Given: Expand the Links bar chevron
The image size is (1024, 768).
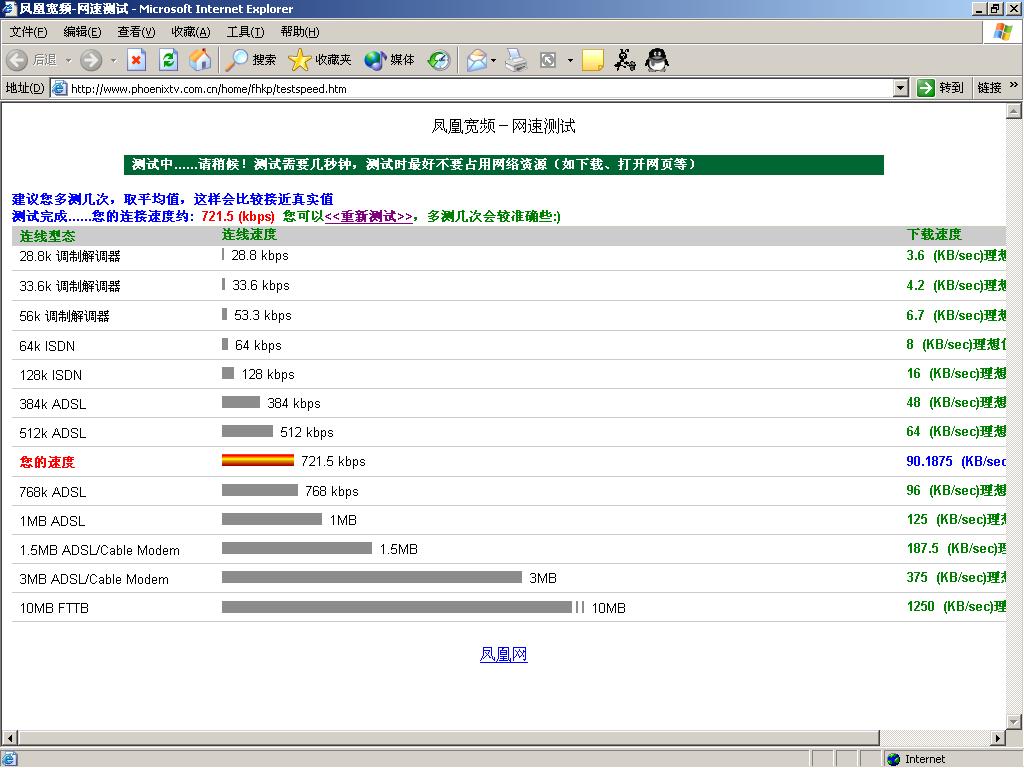Looking at the screenshot, I should click(1014, 85).
